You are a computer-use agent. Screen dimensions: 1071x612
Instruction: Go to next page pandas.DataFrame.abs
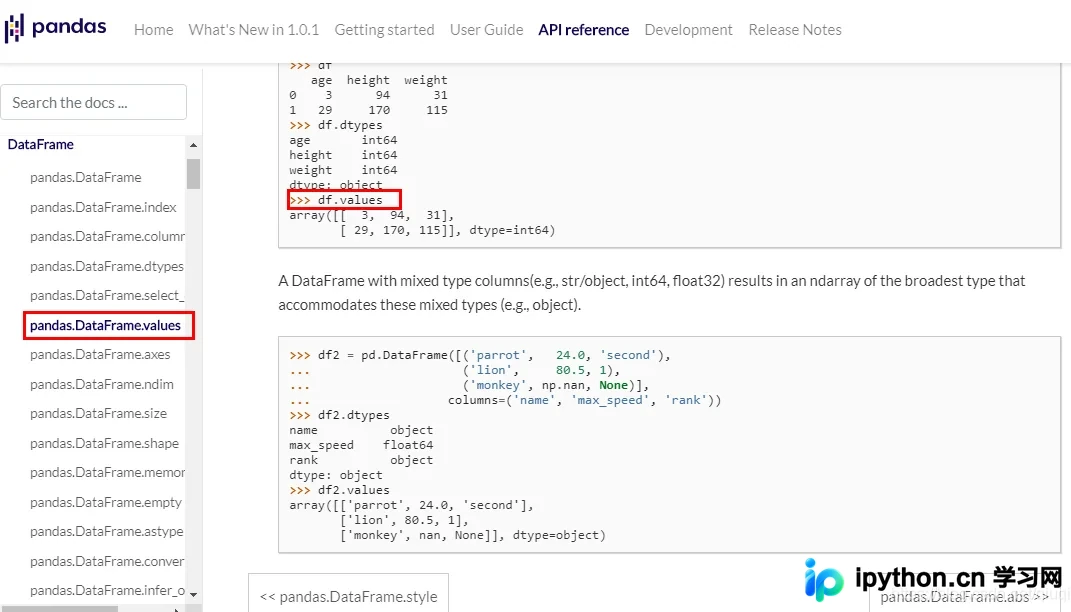964,597
